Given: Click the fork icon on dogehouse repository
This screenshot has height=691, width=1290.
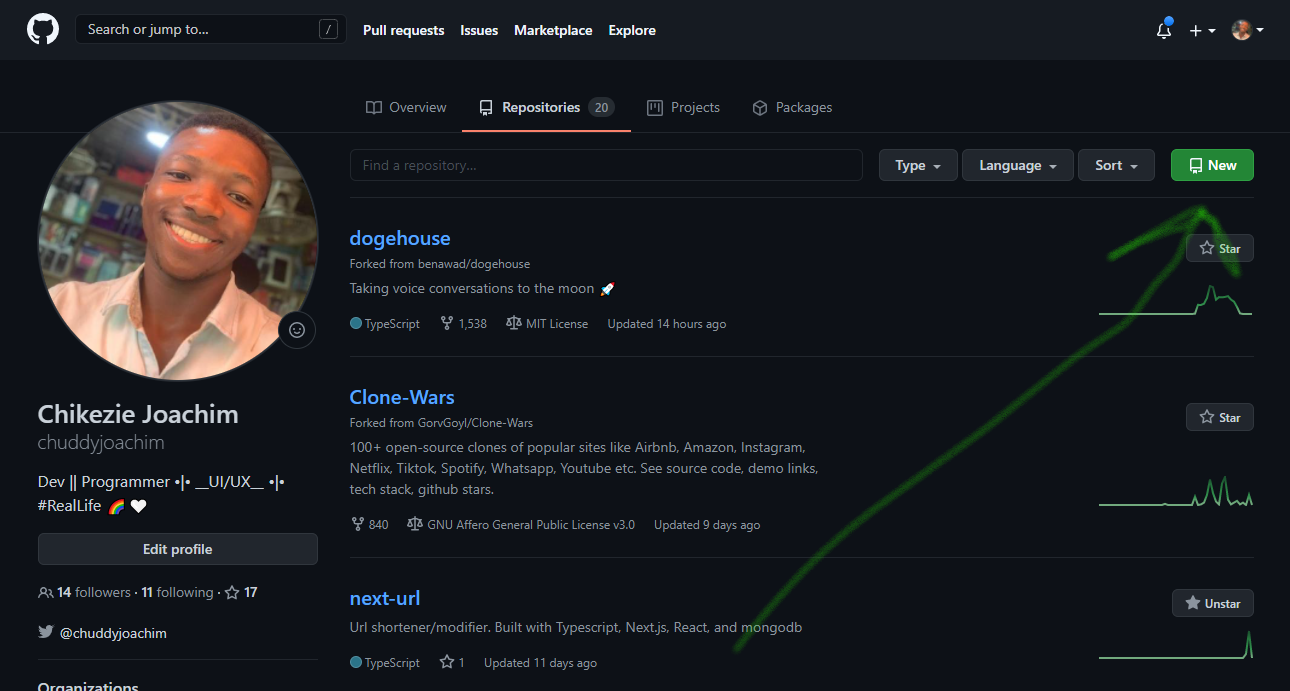Looking at the screenshot, I should (x=446, y=322).
